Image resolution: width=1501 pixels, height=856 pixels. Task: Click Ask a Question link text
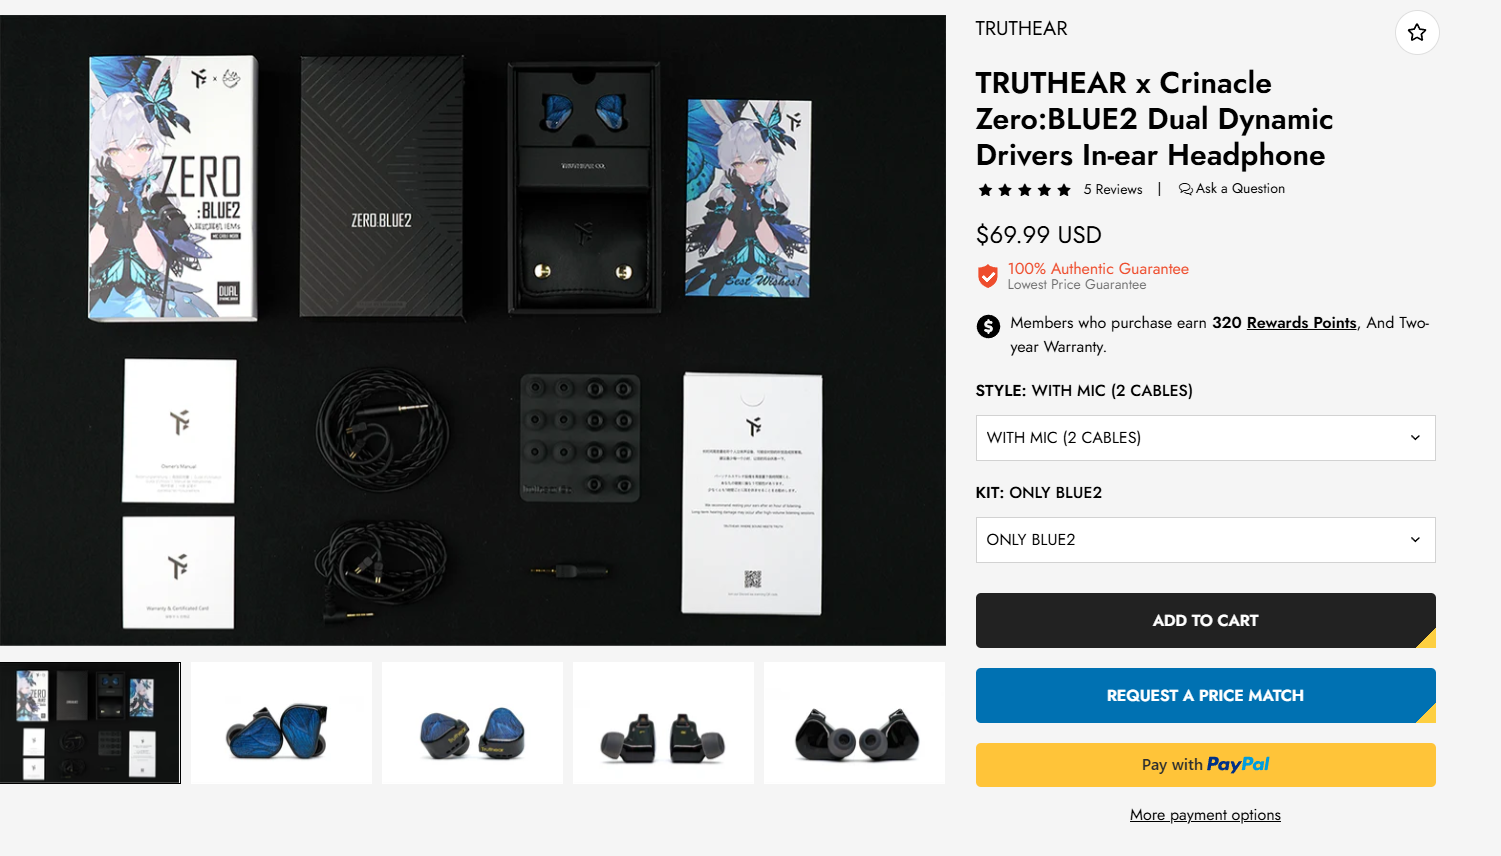point(1240,189)
